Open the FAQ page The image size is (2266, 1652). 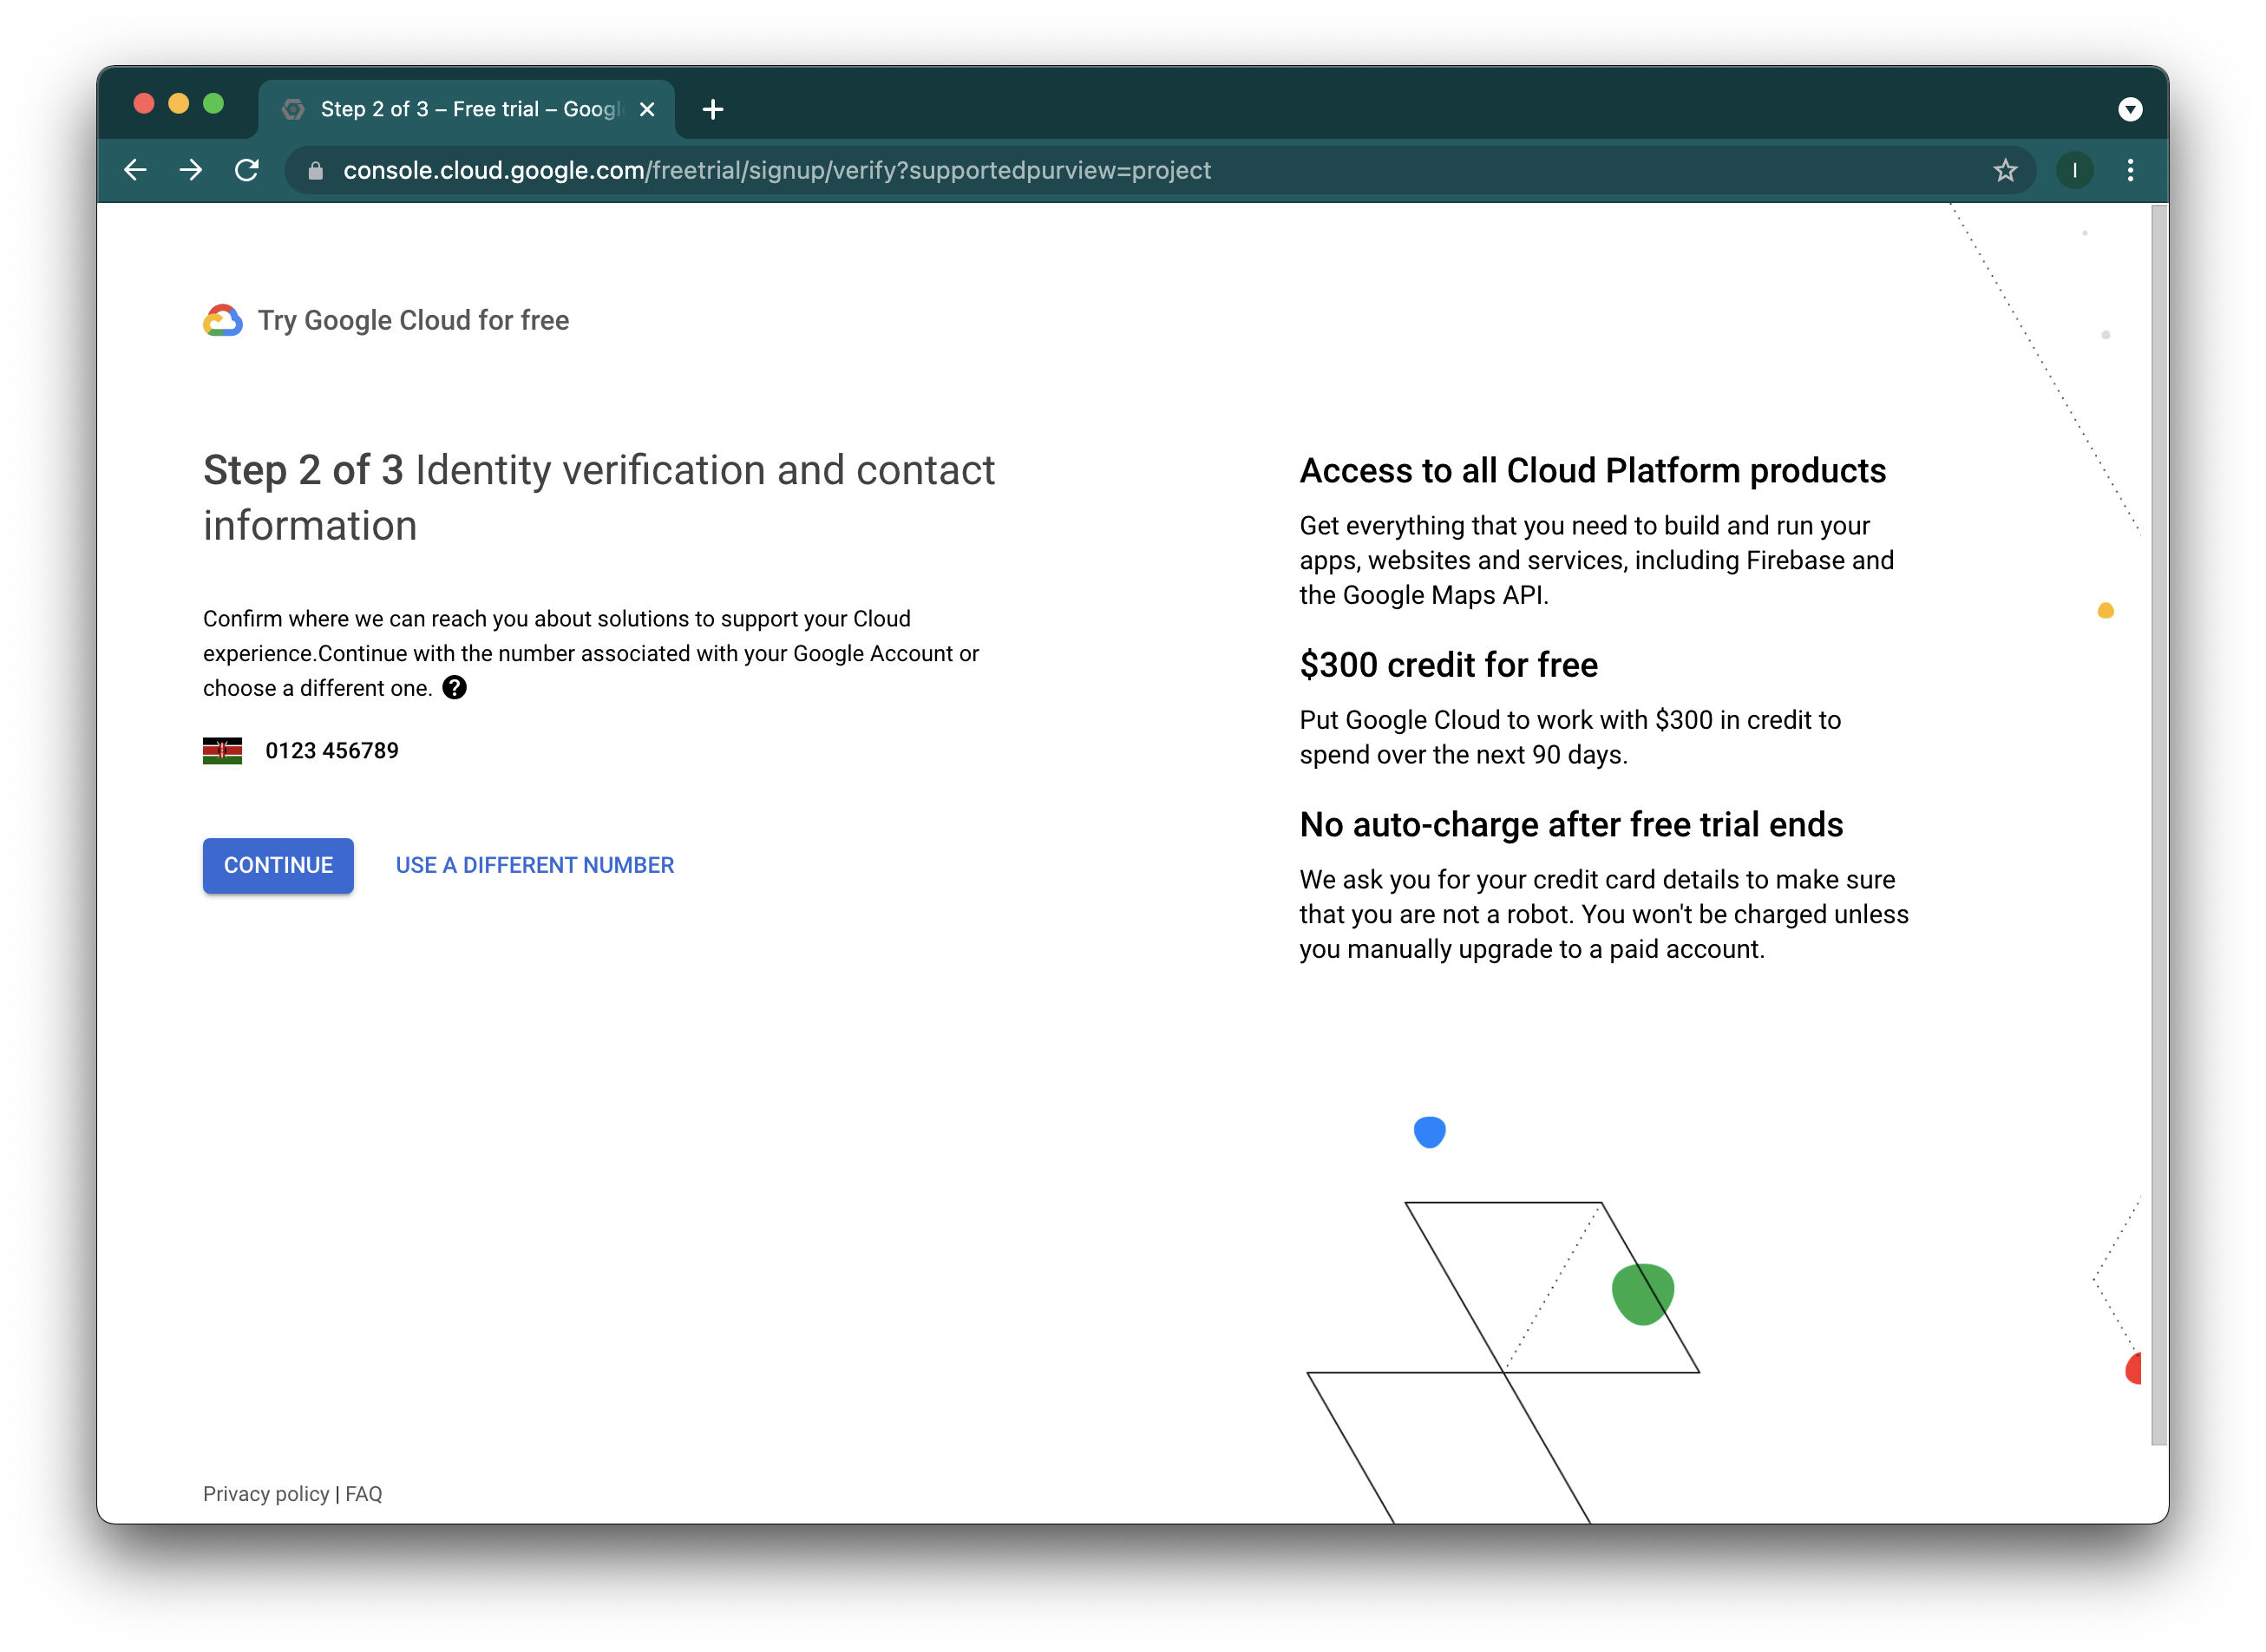click(x=364, y=1493)
